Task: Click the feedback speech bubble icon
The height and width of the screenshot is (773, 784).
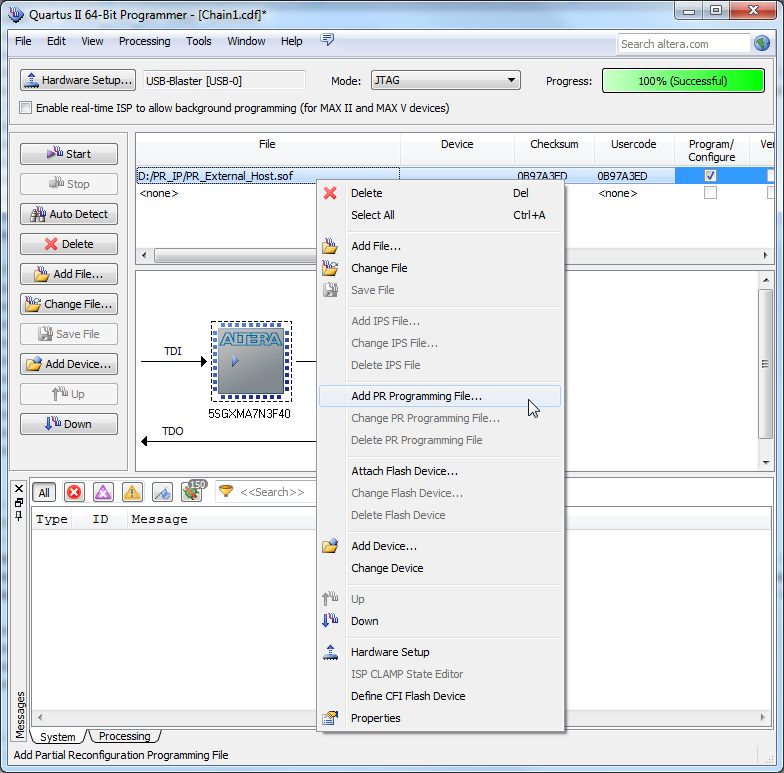Action: coord(327,40)
